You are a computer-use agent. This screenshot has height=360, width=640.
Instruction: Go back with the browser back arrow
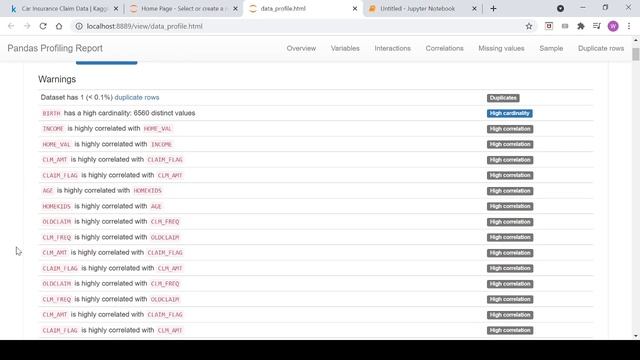pos(11,26)
